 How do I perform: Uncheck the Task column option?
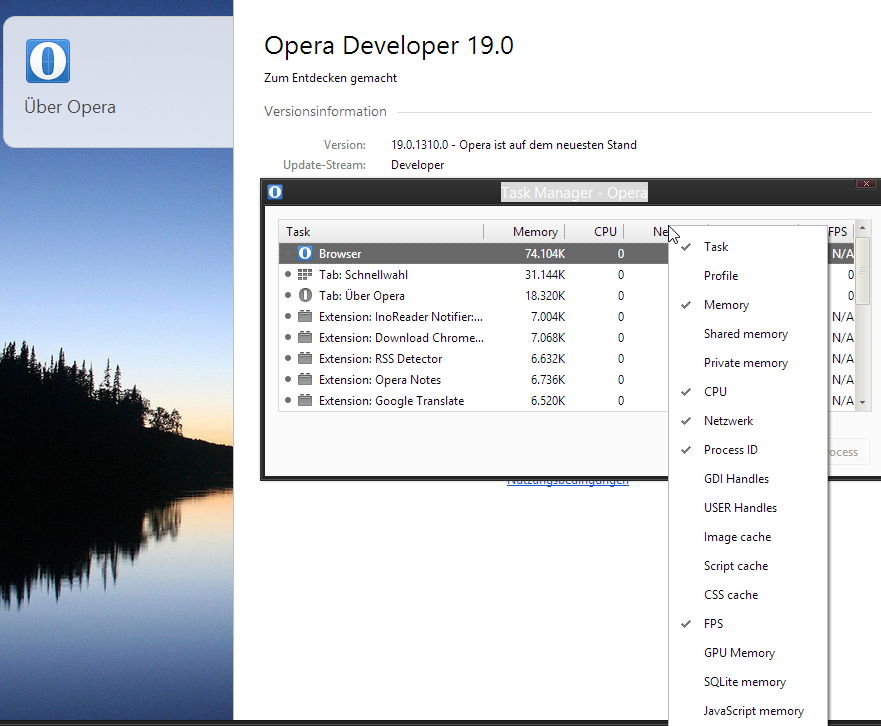click(x=748, y=247)
